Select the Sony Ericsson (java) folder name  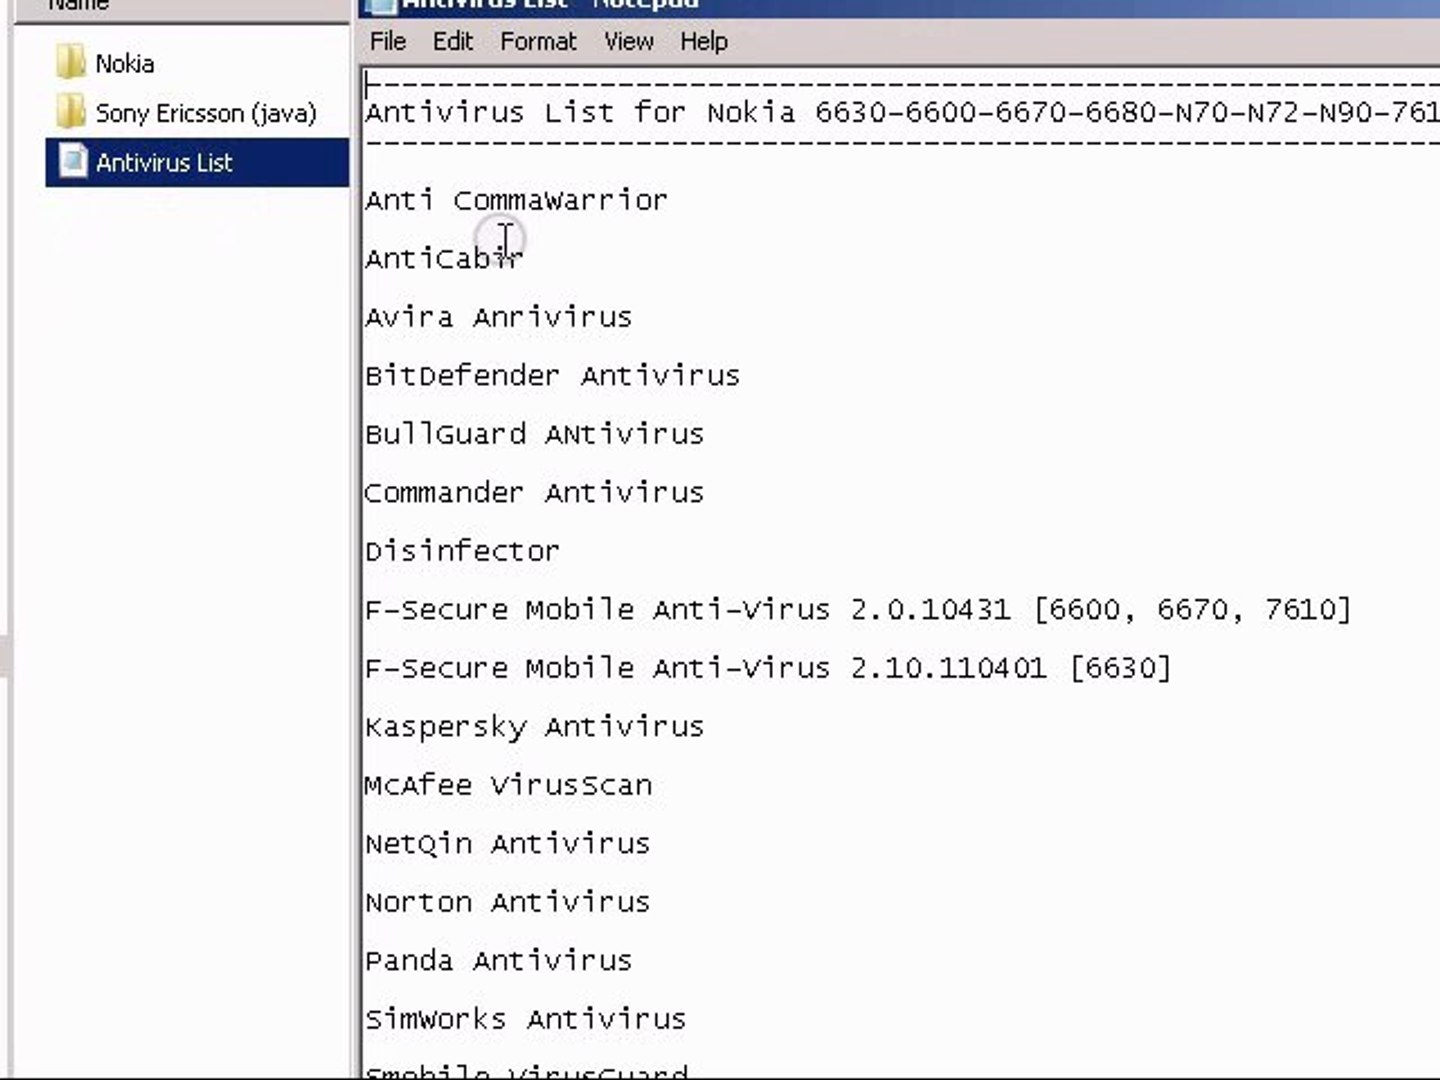[206, 113]
